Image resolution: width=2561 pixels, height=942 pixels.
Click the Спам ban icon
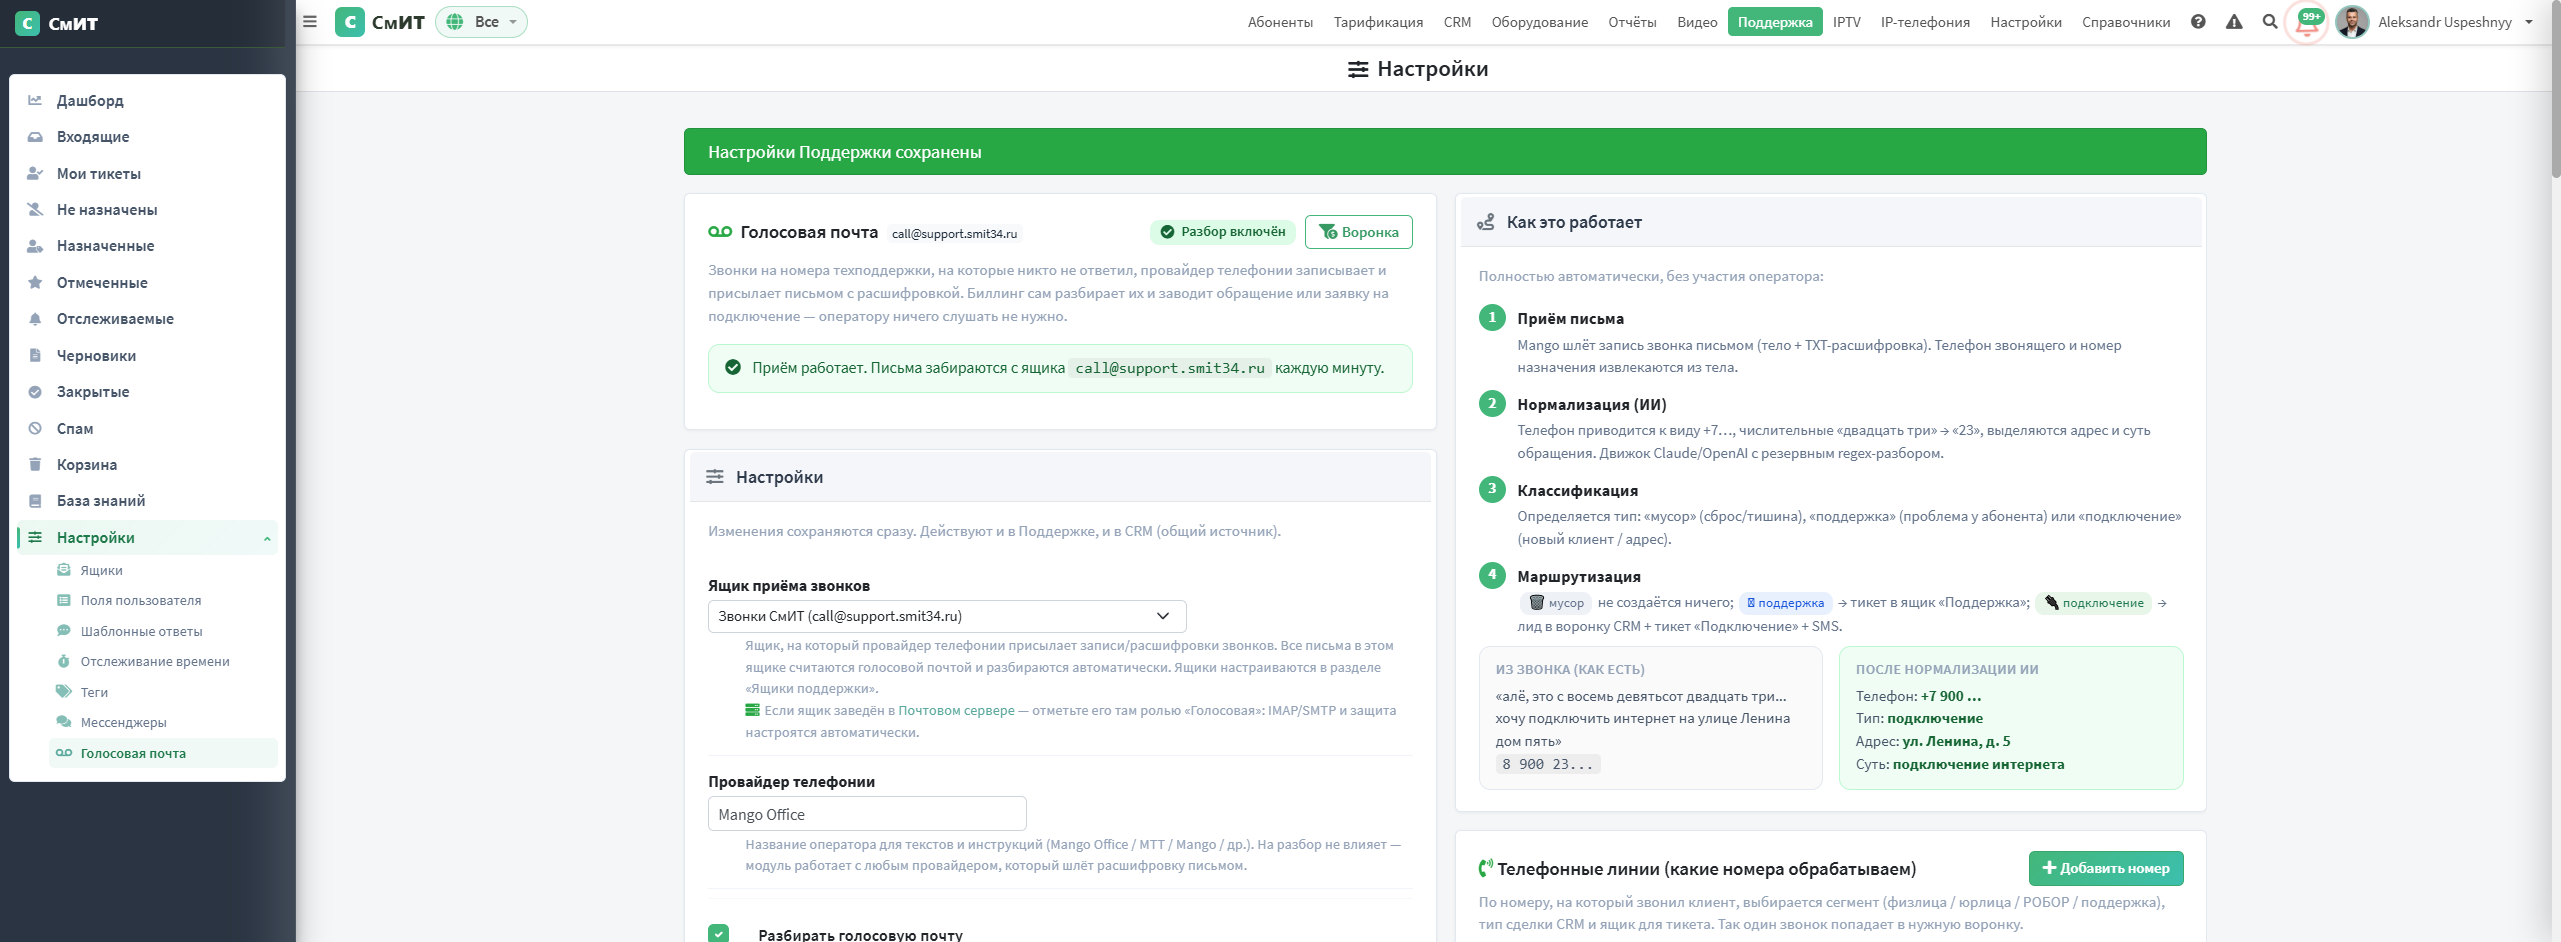[x=35, y=428]
